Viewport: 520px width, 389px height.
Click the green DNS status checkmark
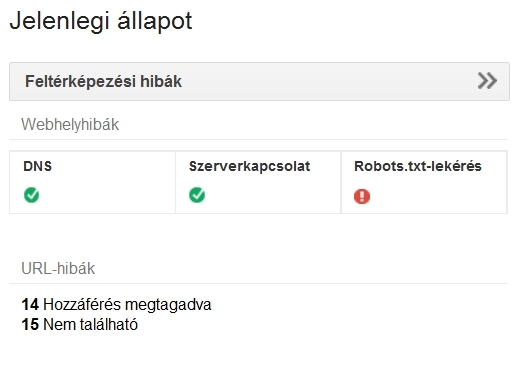tap(32, 195)
